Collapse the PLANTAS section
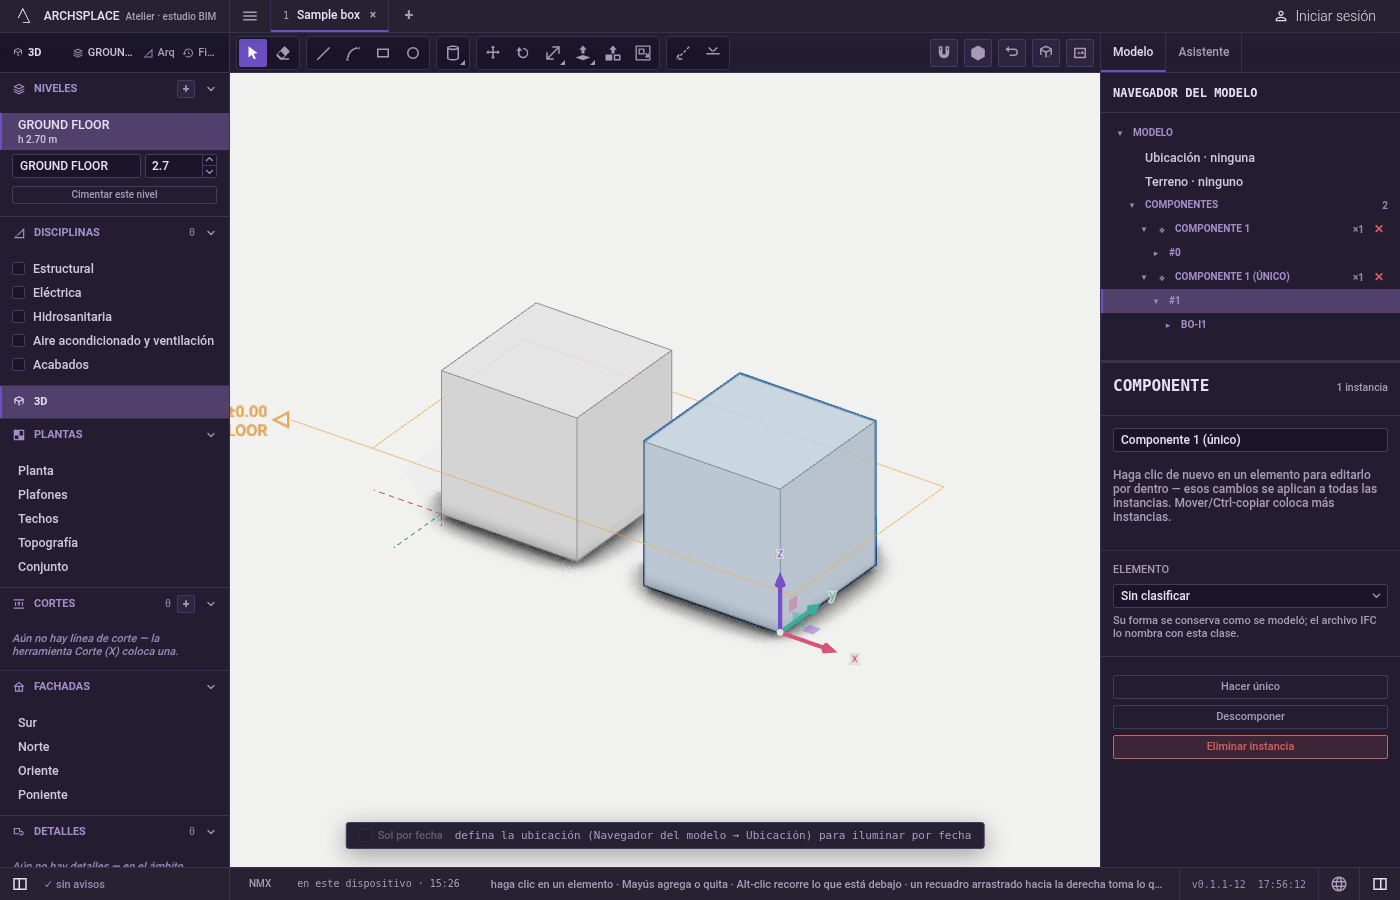 point(211,435)
